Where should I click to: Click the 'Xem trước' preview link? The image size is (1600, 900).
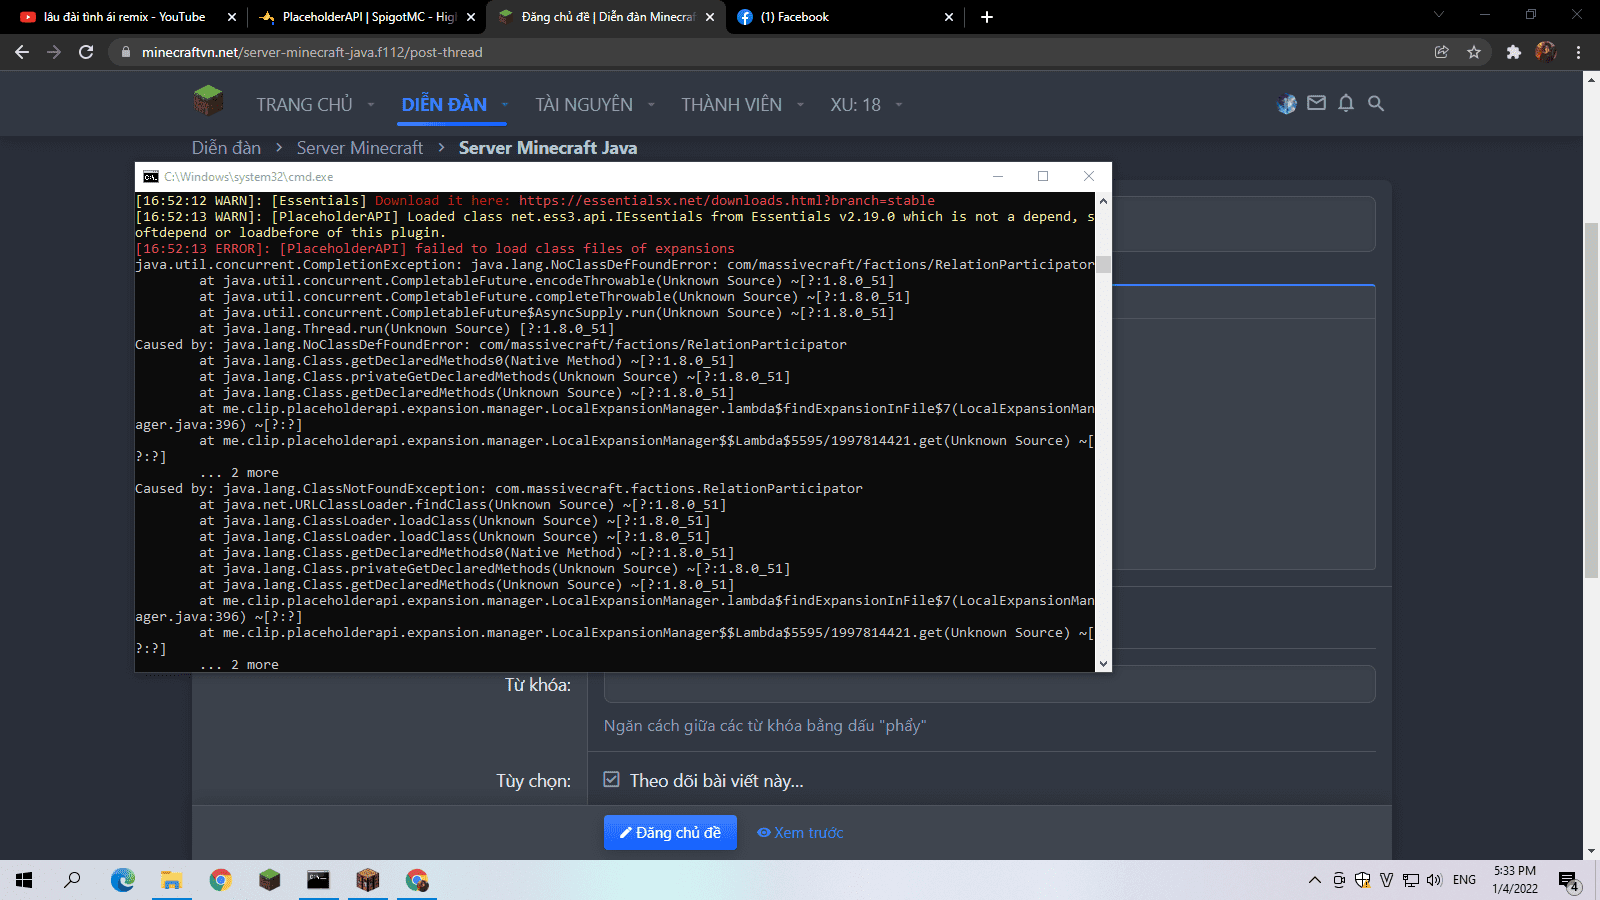tap(800, 832)
